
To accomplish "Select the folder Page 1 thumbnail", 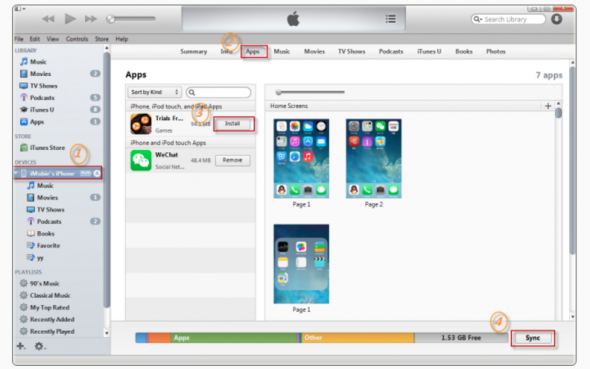I will (x=301, y=264).
